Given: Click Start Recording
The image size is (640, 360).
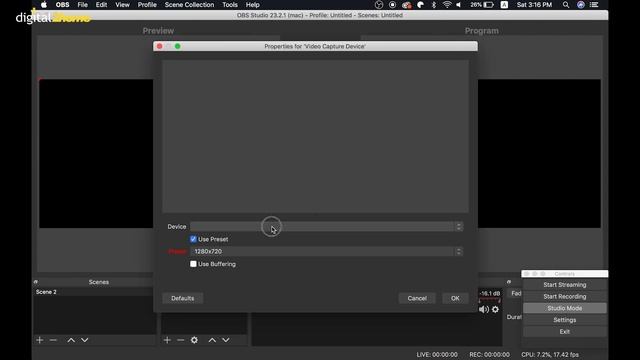Looking at the screenshot, I should point(564,297).
